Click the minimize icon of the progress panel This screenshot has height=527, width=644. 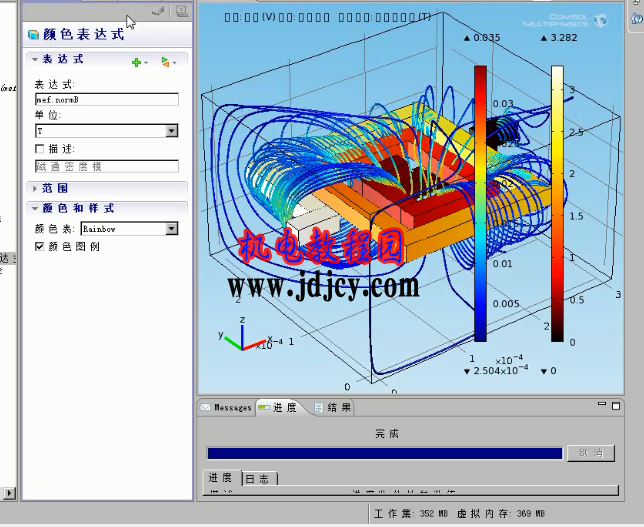tap(602, 404)
